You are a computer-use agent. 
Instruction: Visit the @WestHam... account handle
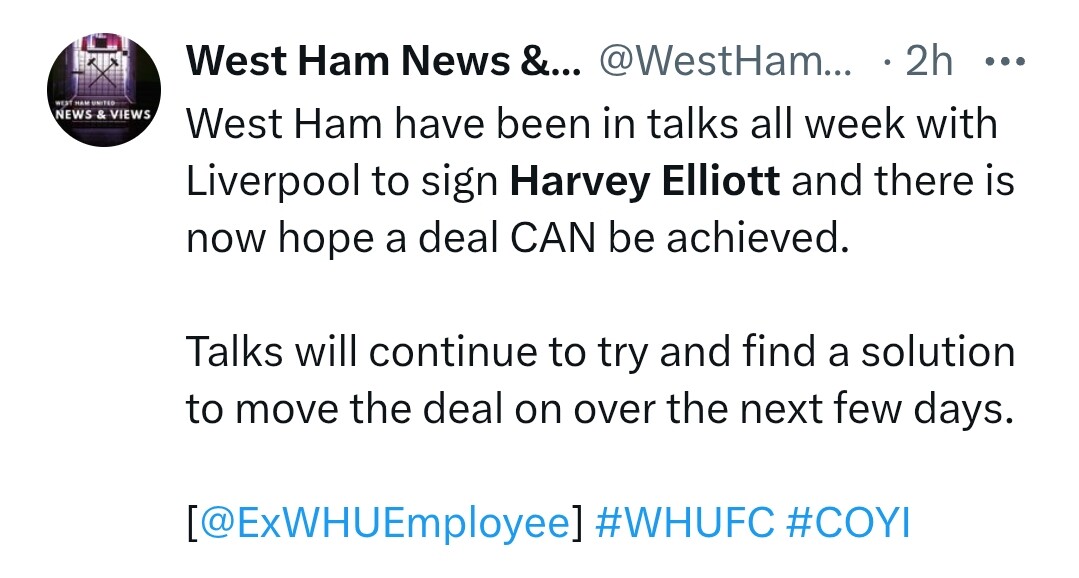[x=725, y=64]
